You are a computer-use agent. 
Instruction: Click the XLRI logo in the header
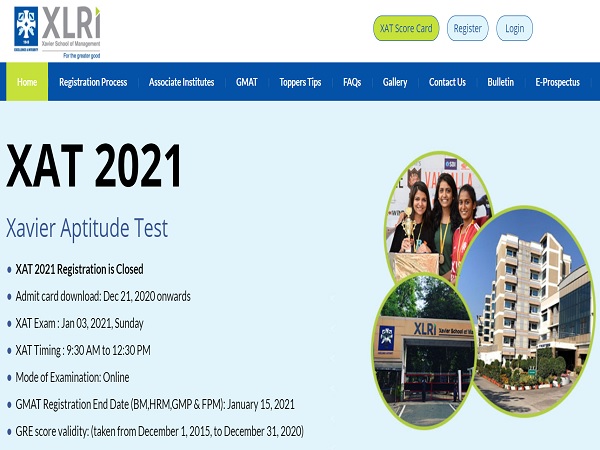pos(57,33)
